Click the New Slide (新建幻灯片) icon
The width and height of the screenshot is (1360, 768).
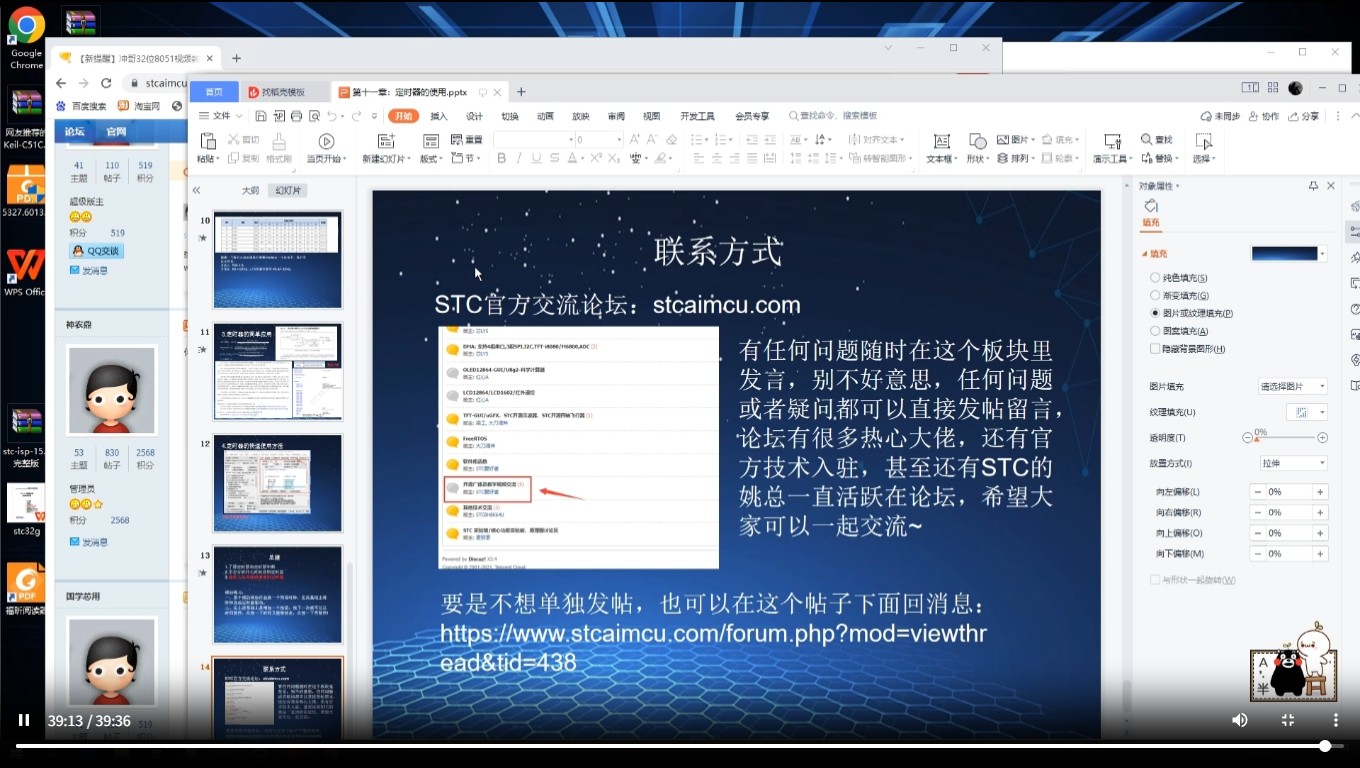click(385, 141)
